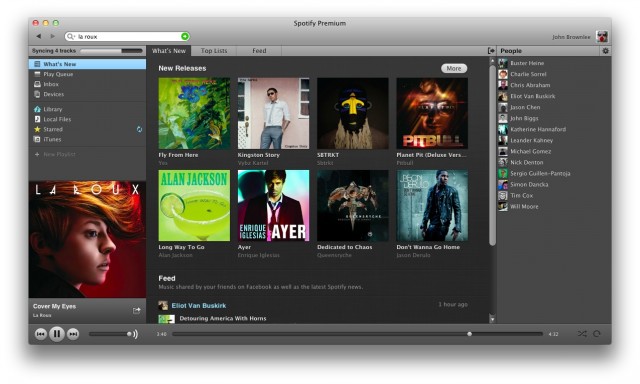Skip to next track
Image resolution: width=640 pixels, height=384 pixels.
[73, 334]
